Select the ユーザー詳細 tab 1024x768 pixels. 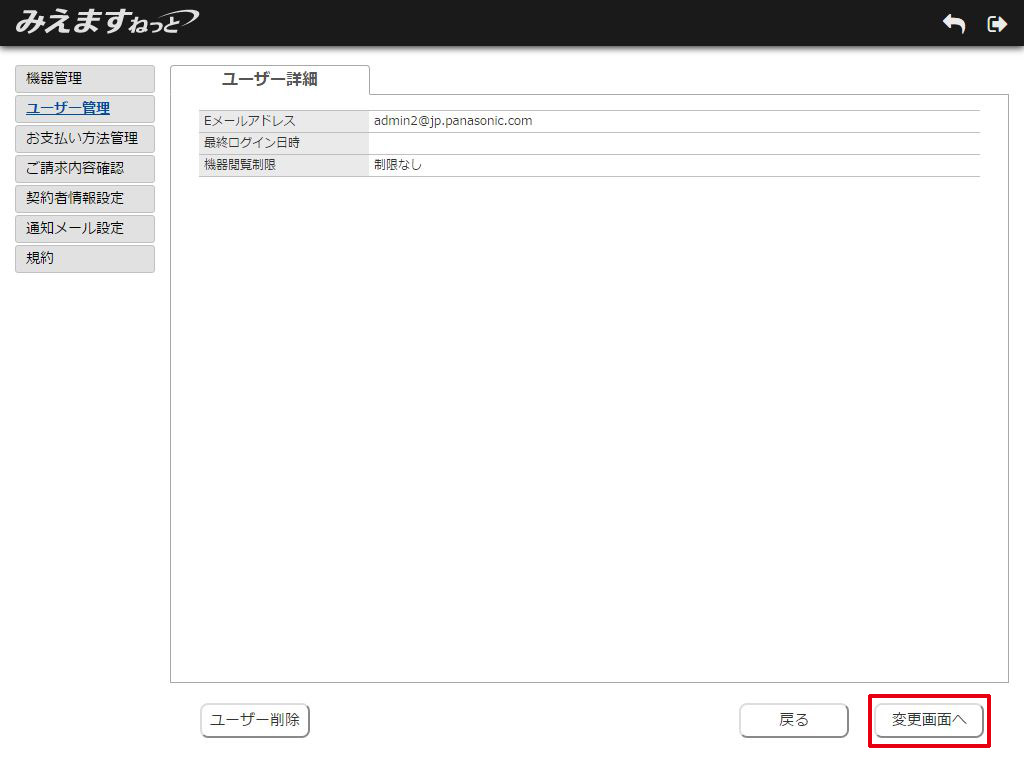[270, 80]
